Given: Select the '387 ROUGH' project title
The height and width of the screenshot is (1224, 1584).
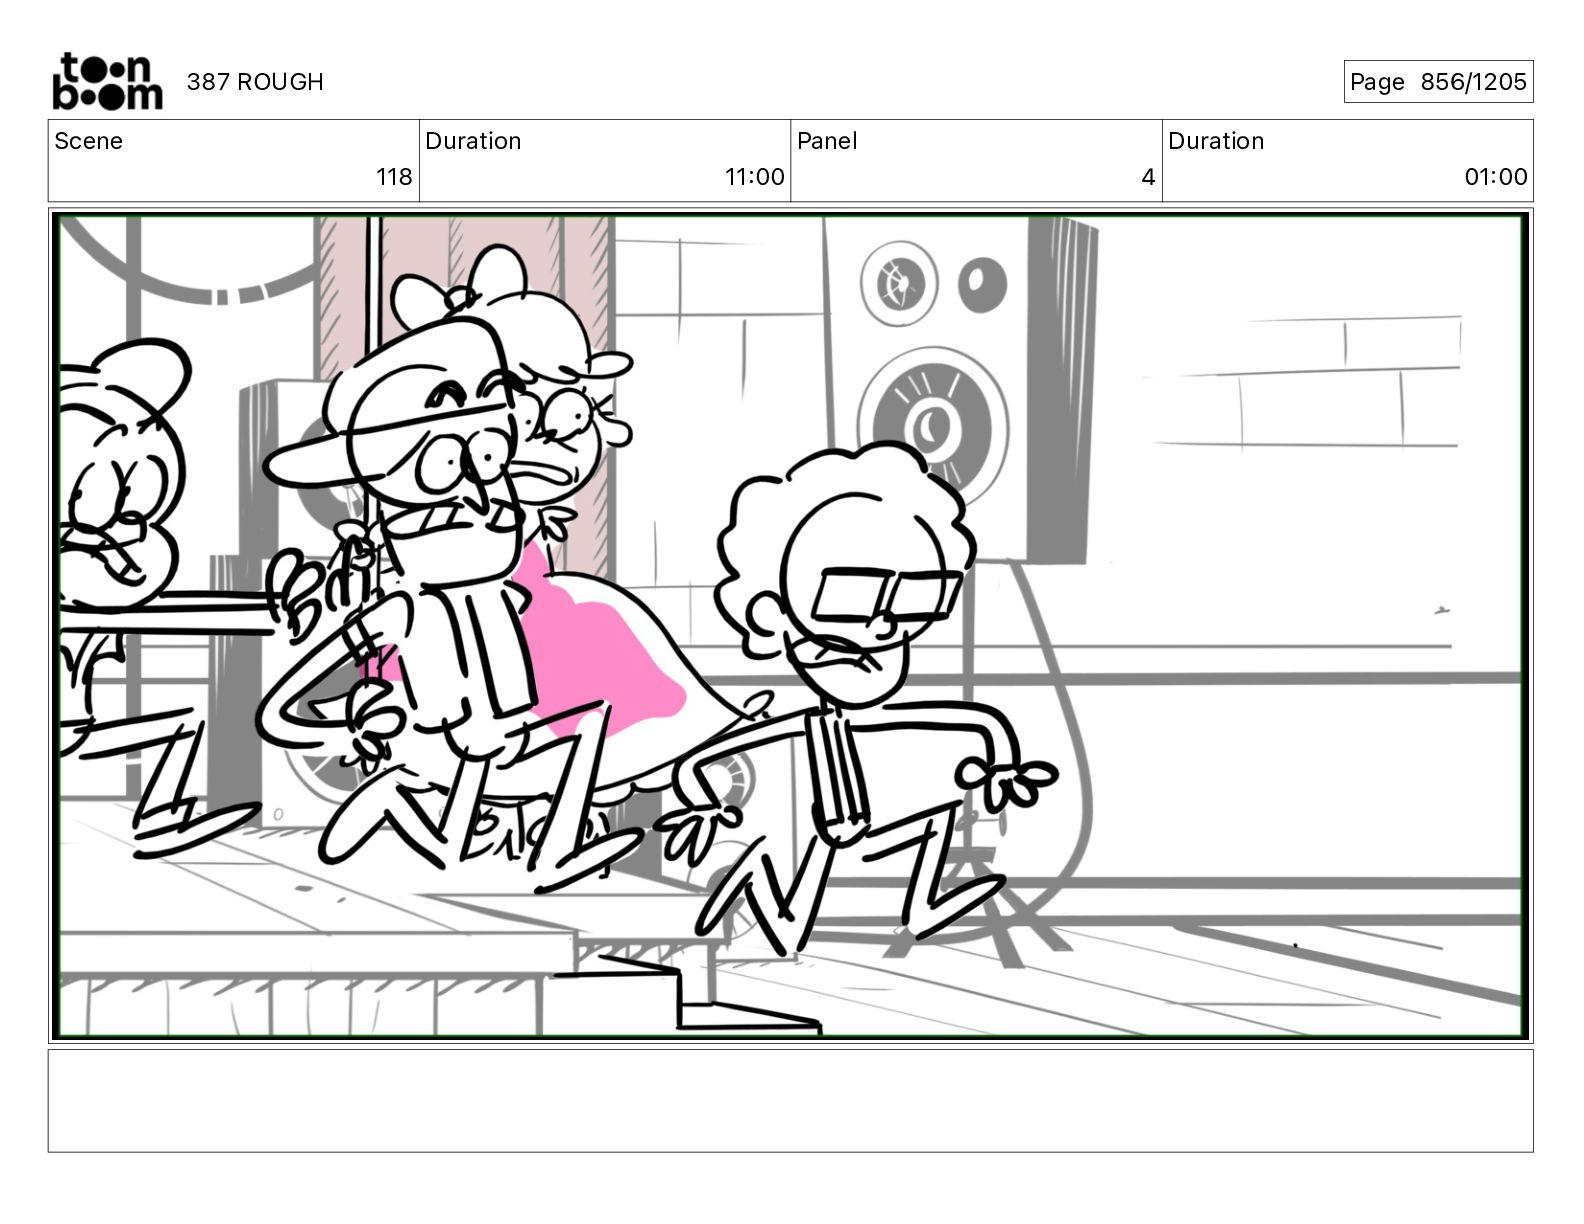Looking at the screenshot, I should click(x=255, y=82).
